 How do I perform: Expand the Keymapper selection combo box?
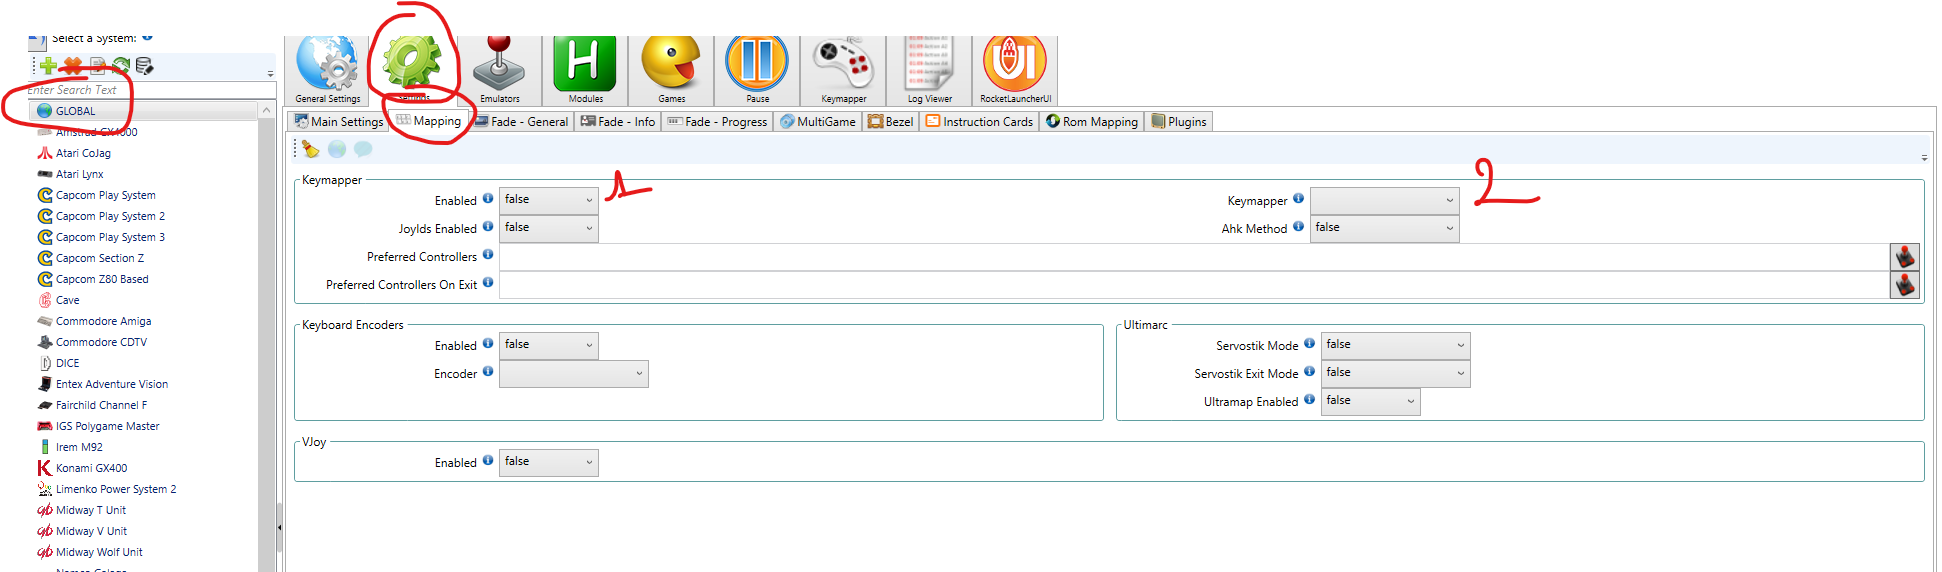click(x=1384, y=200)
